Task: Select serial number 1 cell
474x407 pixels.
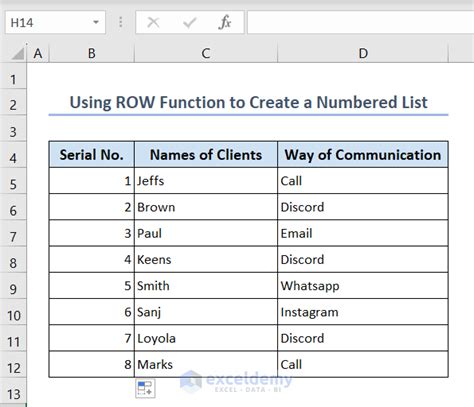Action: [x=92, y=181]
